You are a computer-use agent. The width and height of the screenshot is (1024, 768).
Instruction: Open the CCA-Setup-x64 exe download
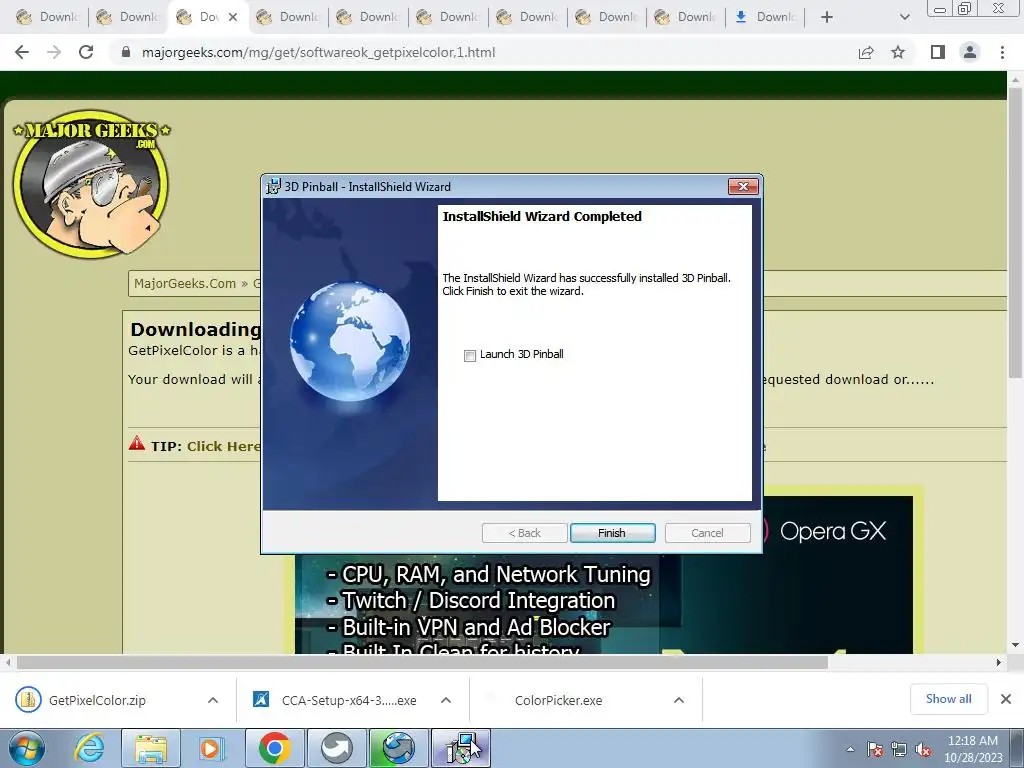[334, 700]
